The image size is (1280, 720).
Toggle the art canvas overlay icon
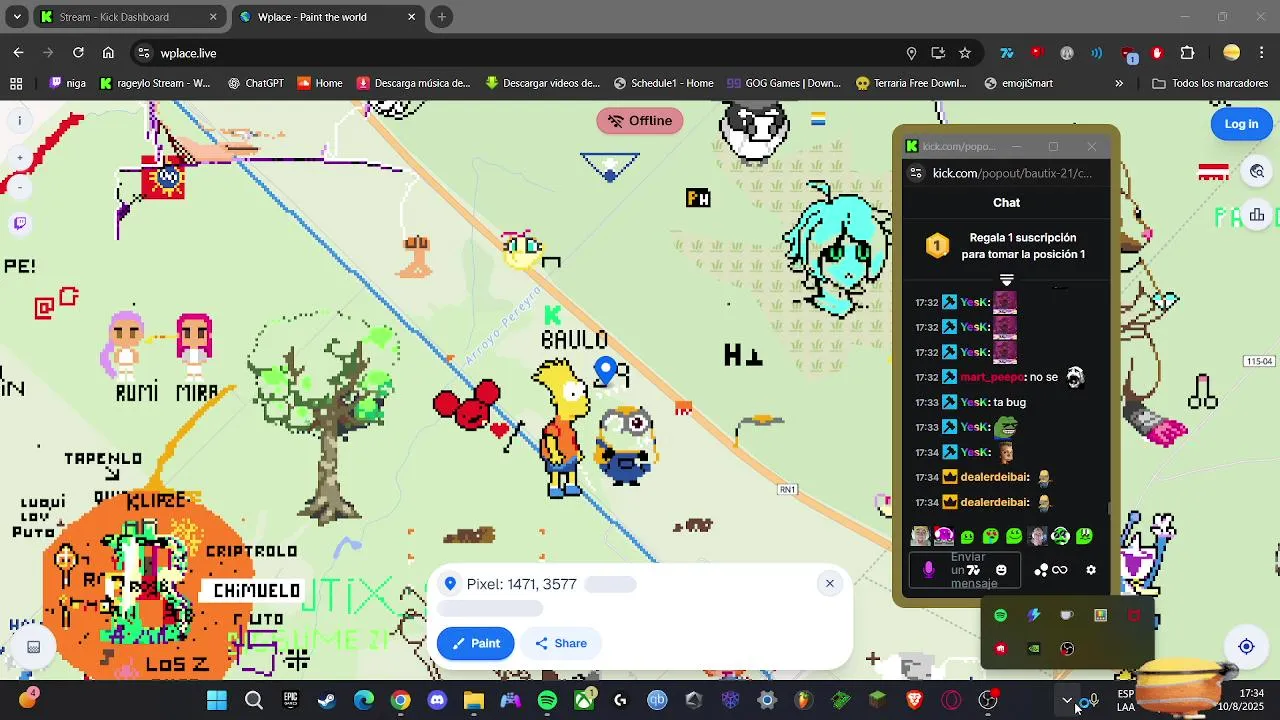pos(33,647)
